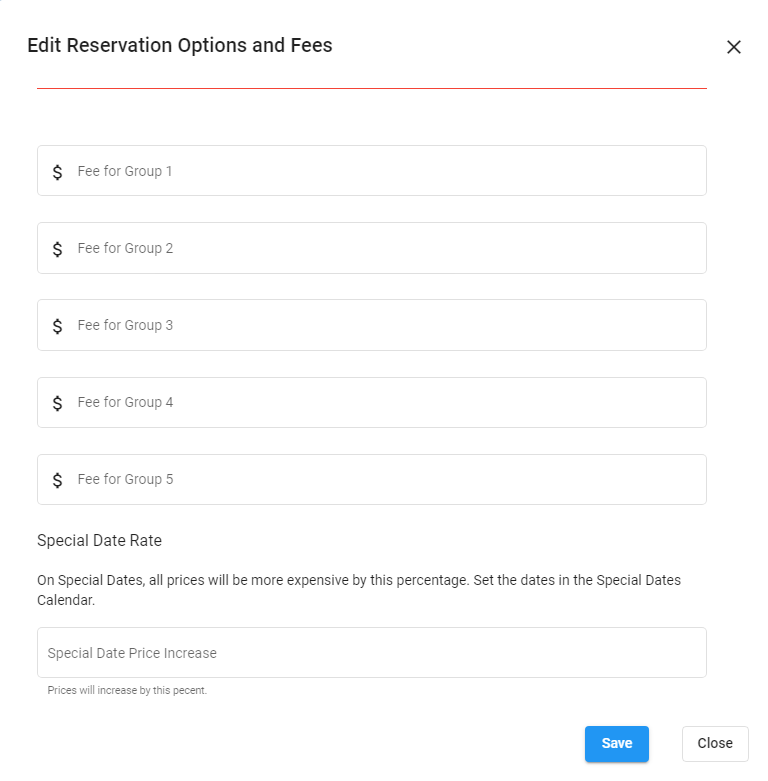Click the dollar icon for Group 2
This screenshot has width=768, height=781.
click(57, 249)
